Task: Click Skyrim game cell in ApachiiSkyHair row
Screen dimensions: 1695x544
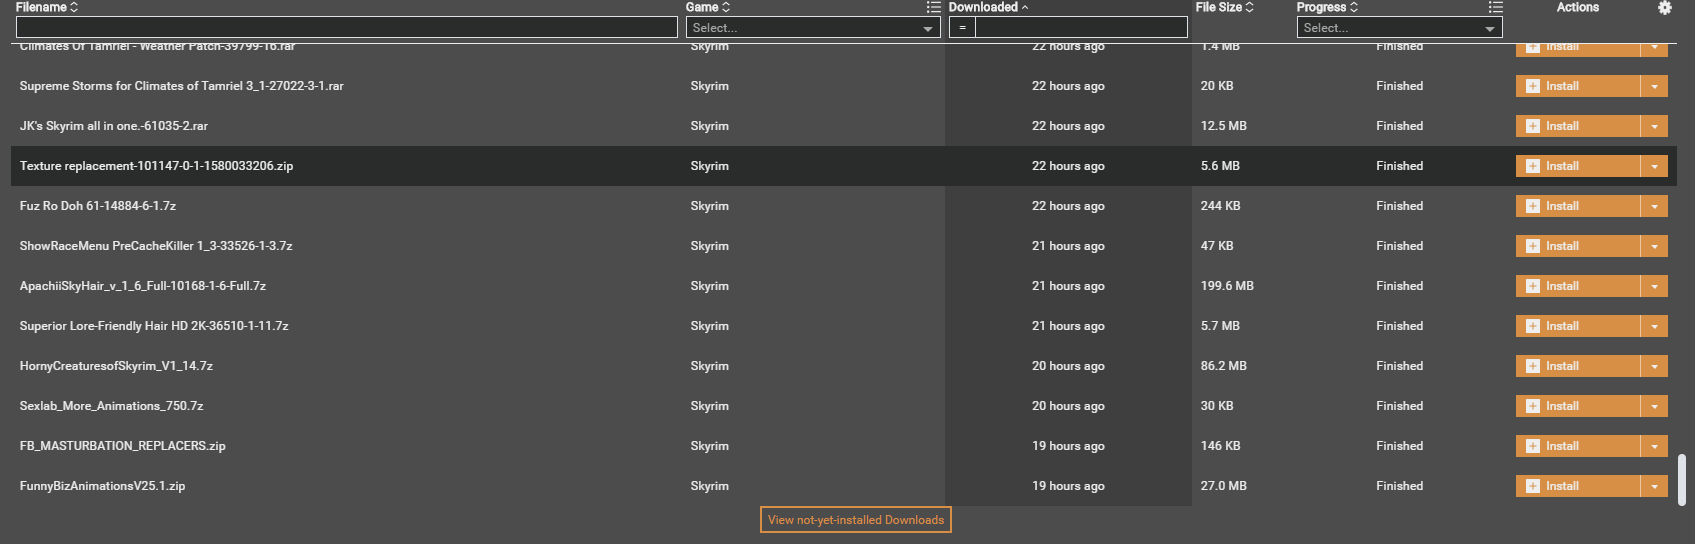Action: click(x=709, y=286)
